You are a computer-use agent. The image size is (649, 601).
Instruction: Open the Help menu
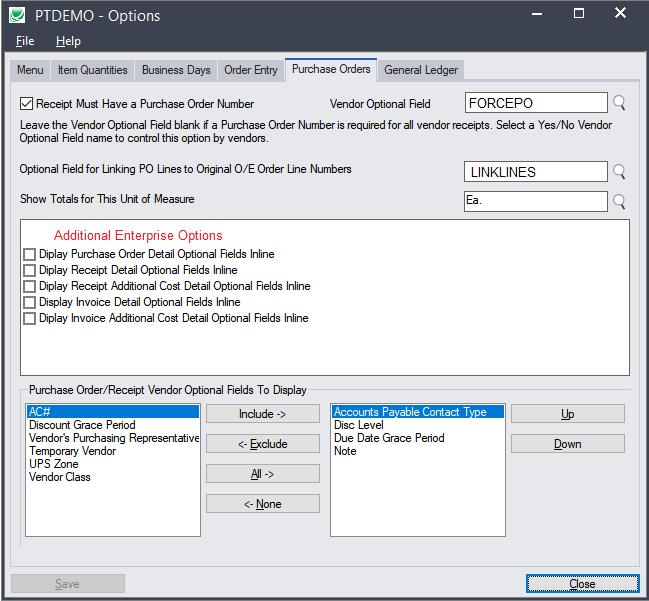(x=68, y=41)
